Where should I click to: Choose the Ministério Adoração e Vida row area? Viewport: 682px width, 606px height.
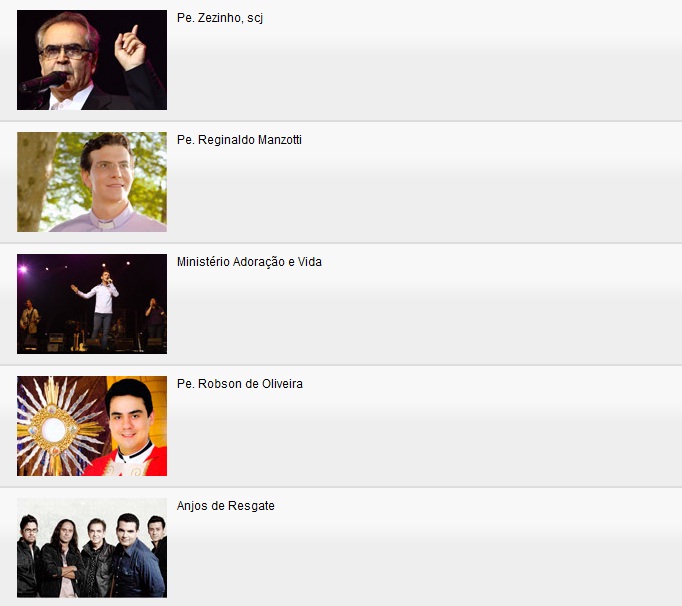341,304
